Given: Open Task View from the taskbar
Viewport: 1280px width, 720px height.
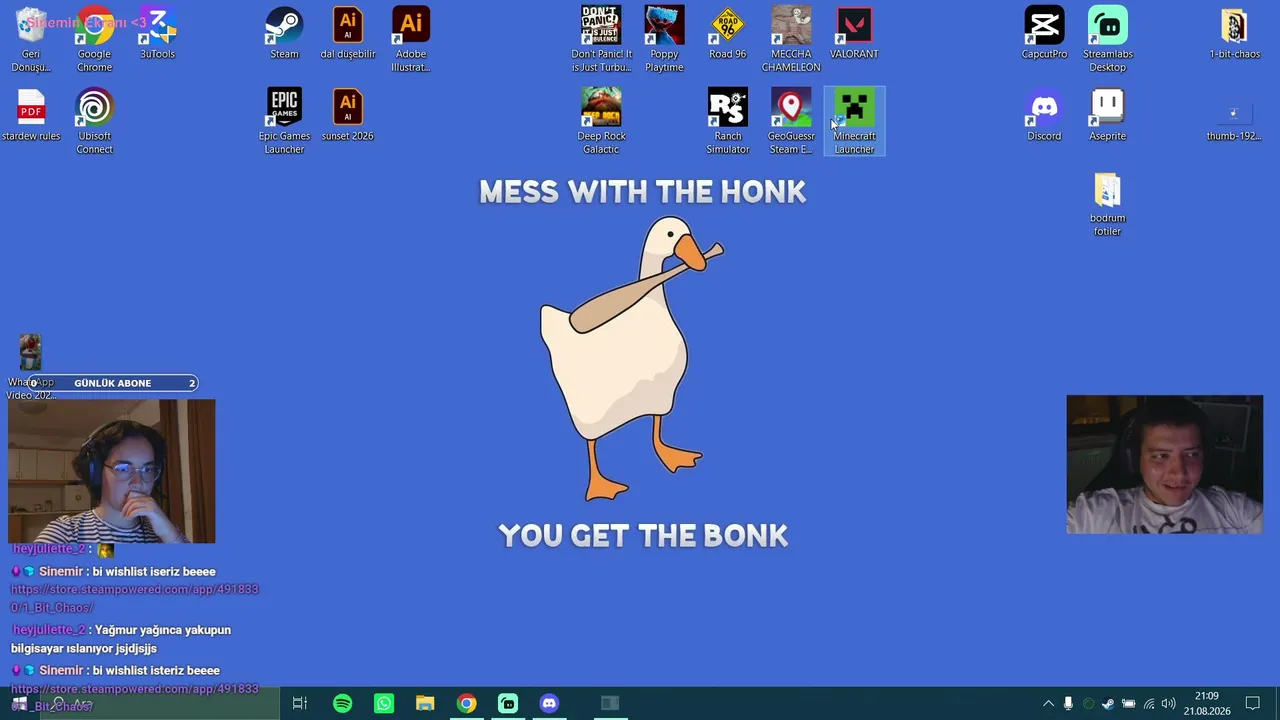Looking at the screenshot, I should (299, 703).
